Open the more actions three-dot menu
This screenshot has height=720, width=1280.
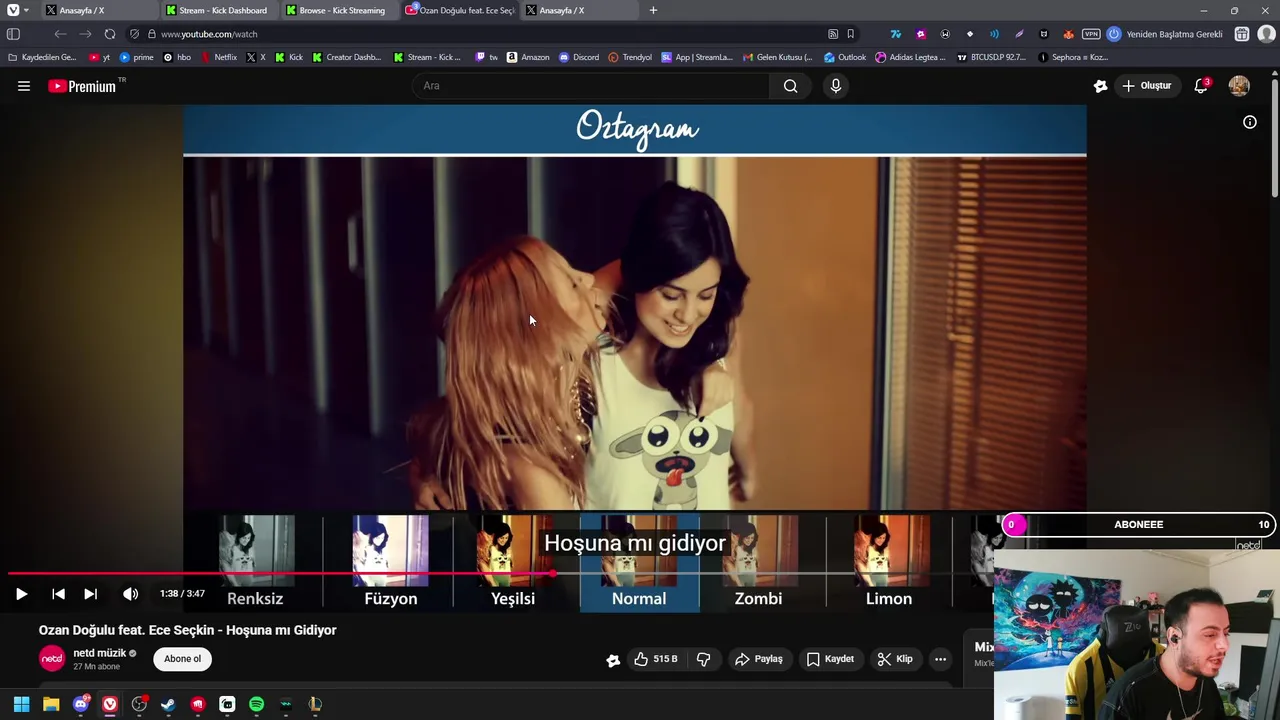click(x=940, y=659)
